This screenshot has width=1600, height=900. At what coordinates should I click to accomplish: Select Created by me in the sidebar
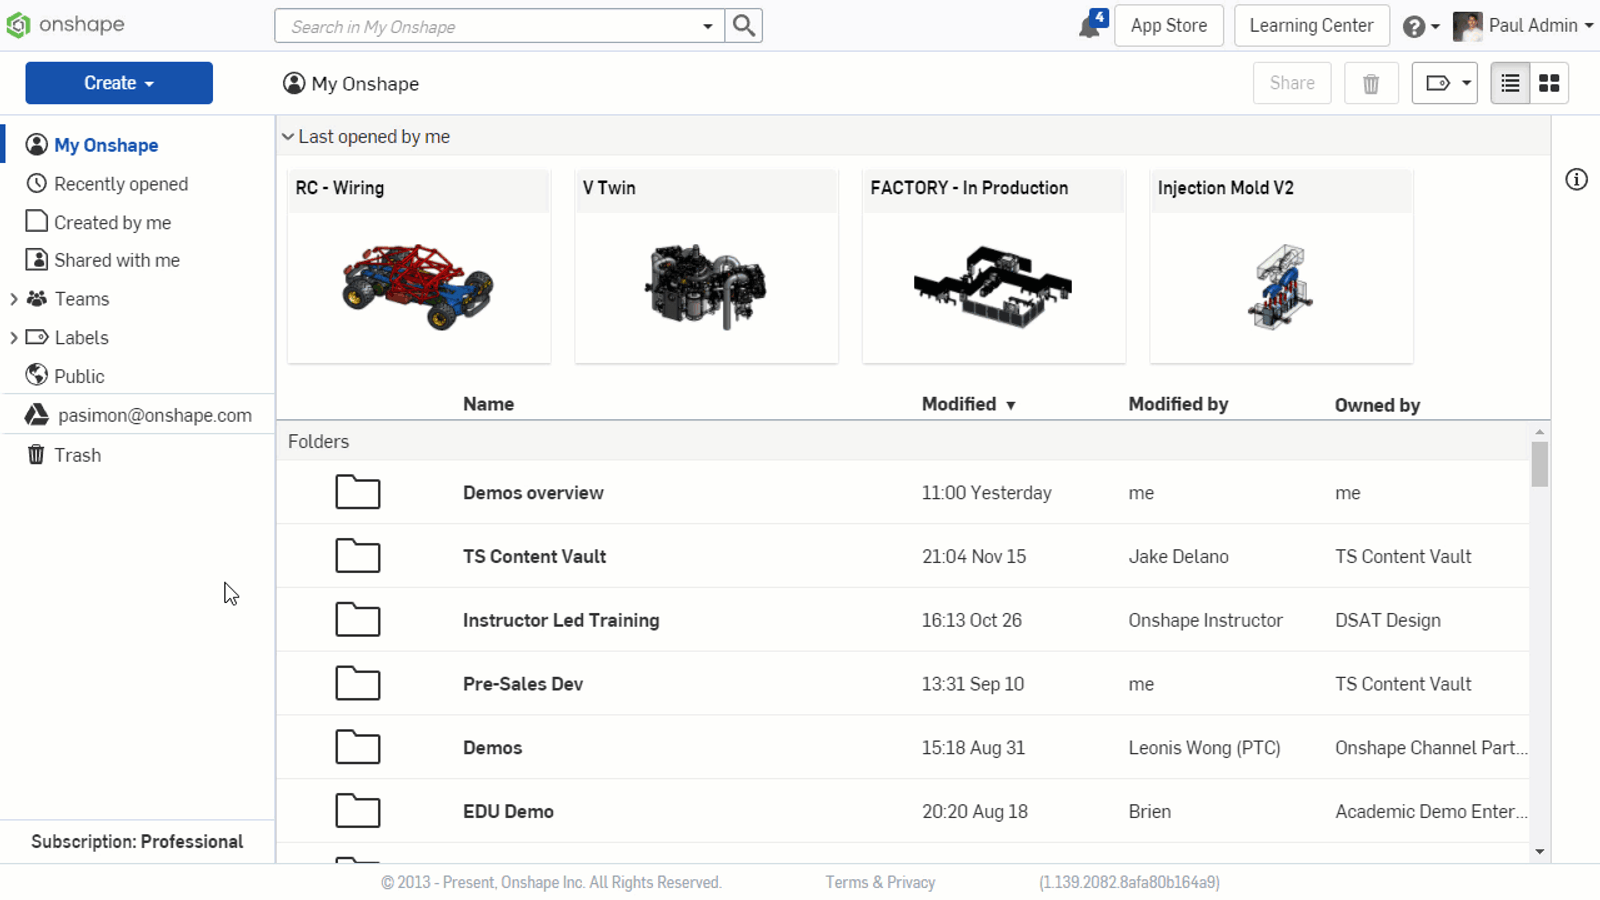[x=112, y=222]
